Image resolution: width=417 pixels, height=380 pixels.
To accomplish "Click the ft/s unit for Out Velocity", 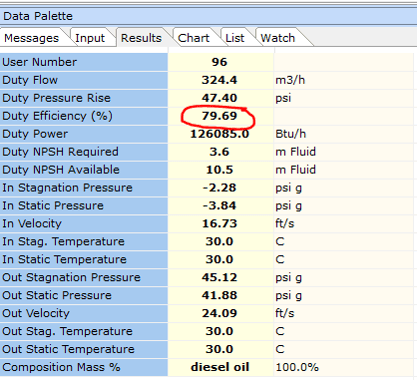I will pyautogui.click(x=285, y=313).
